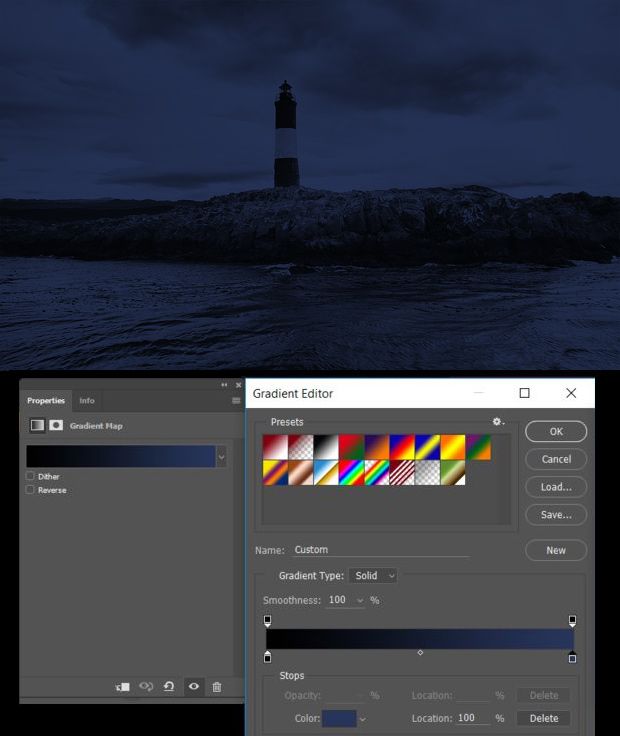The width and height of the screenshot is (620, 736).
Task: Choose the Violet, Green, Orange gradient preset
Action: (x=478, y=447)
